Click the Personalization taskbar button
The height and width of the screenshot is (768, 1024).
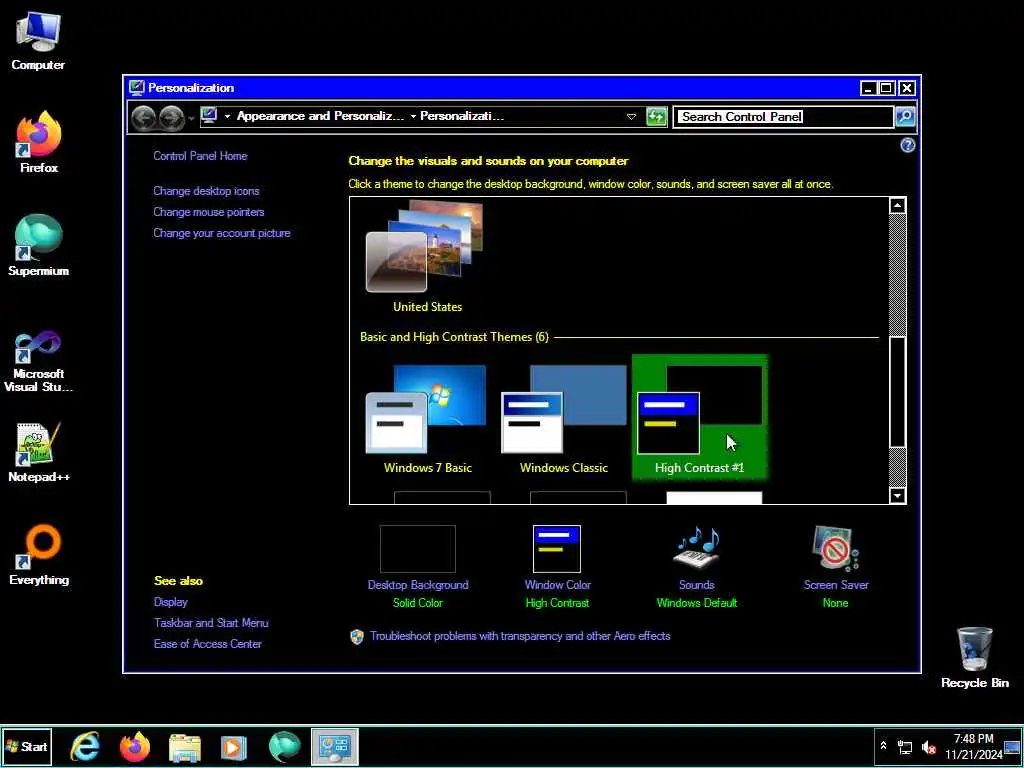334,746
